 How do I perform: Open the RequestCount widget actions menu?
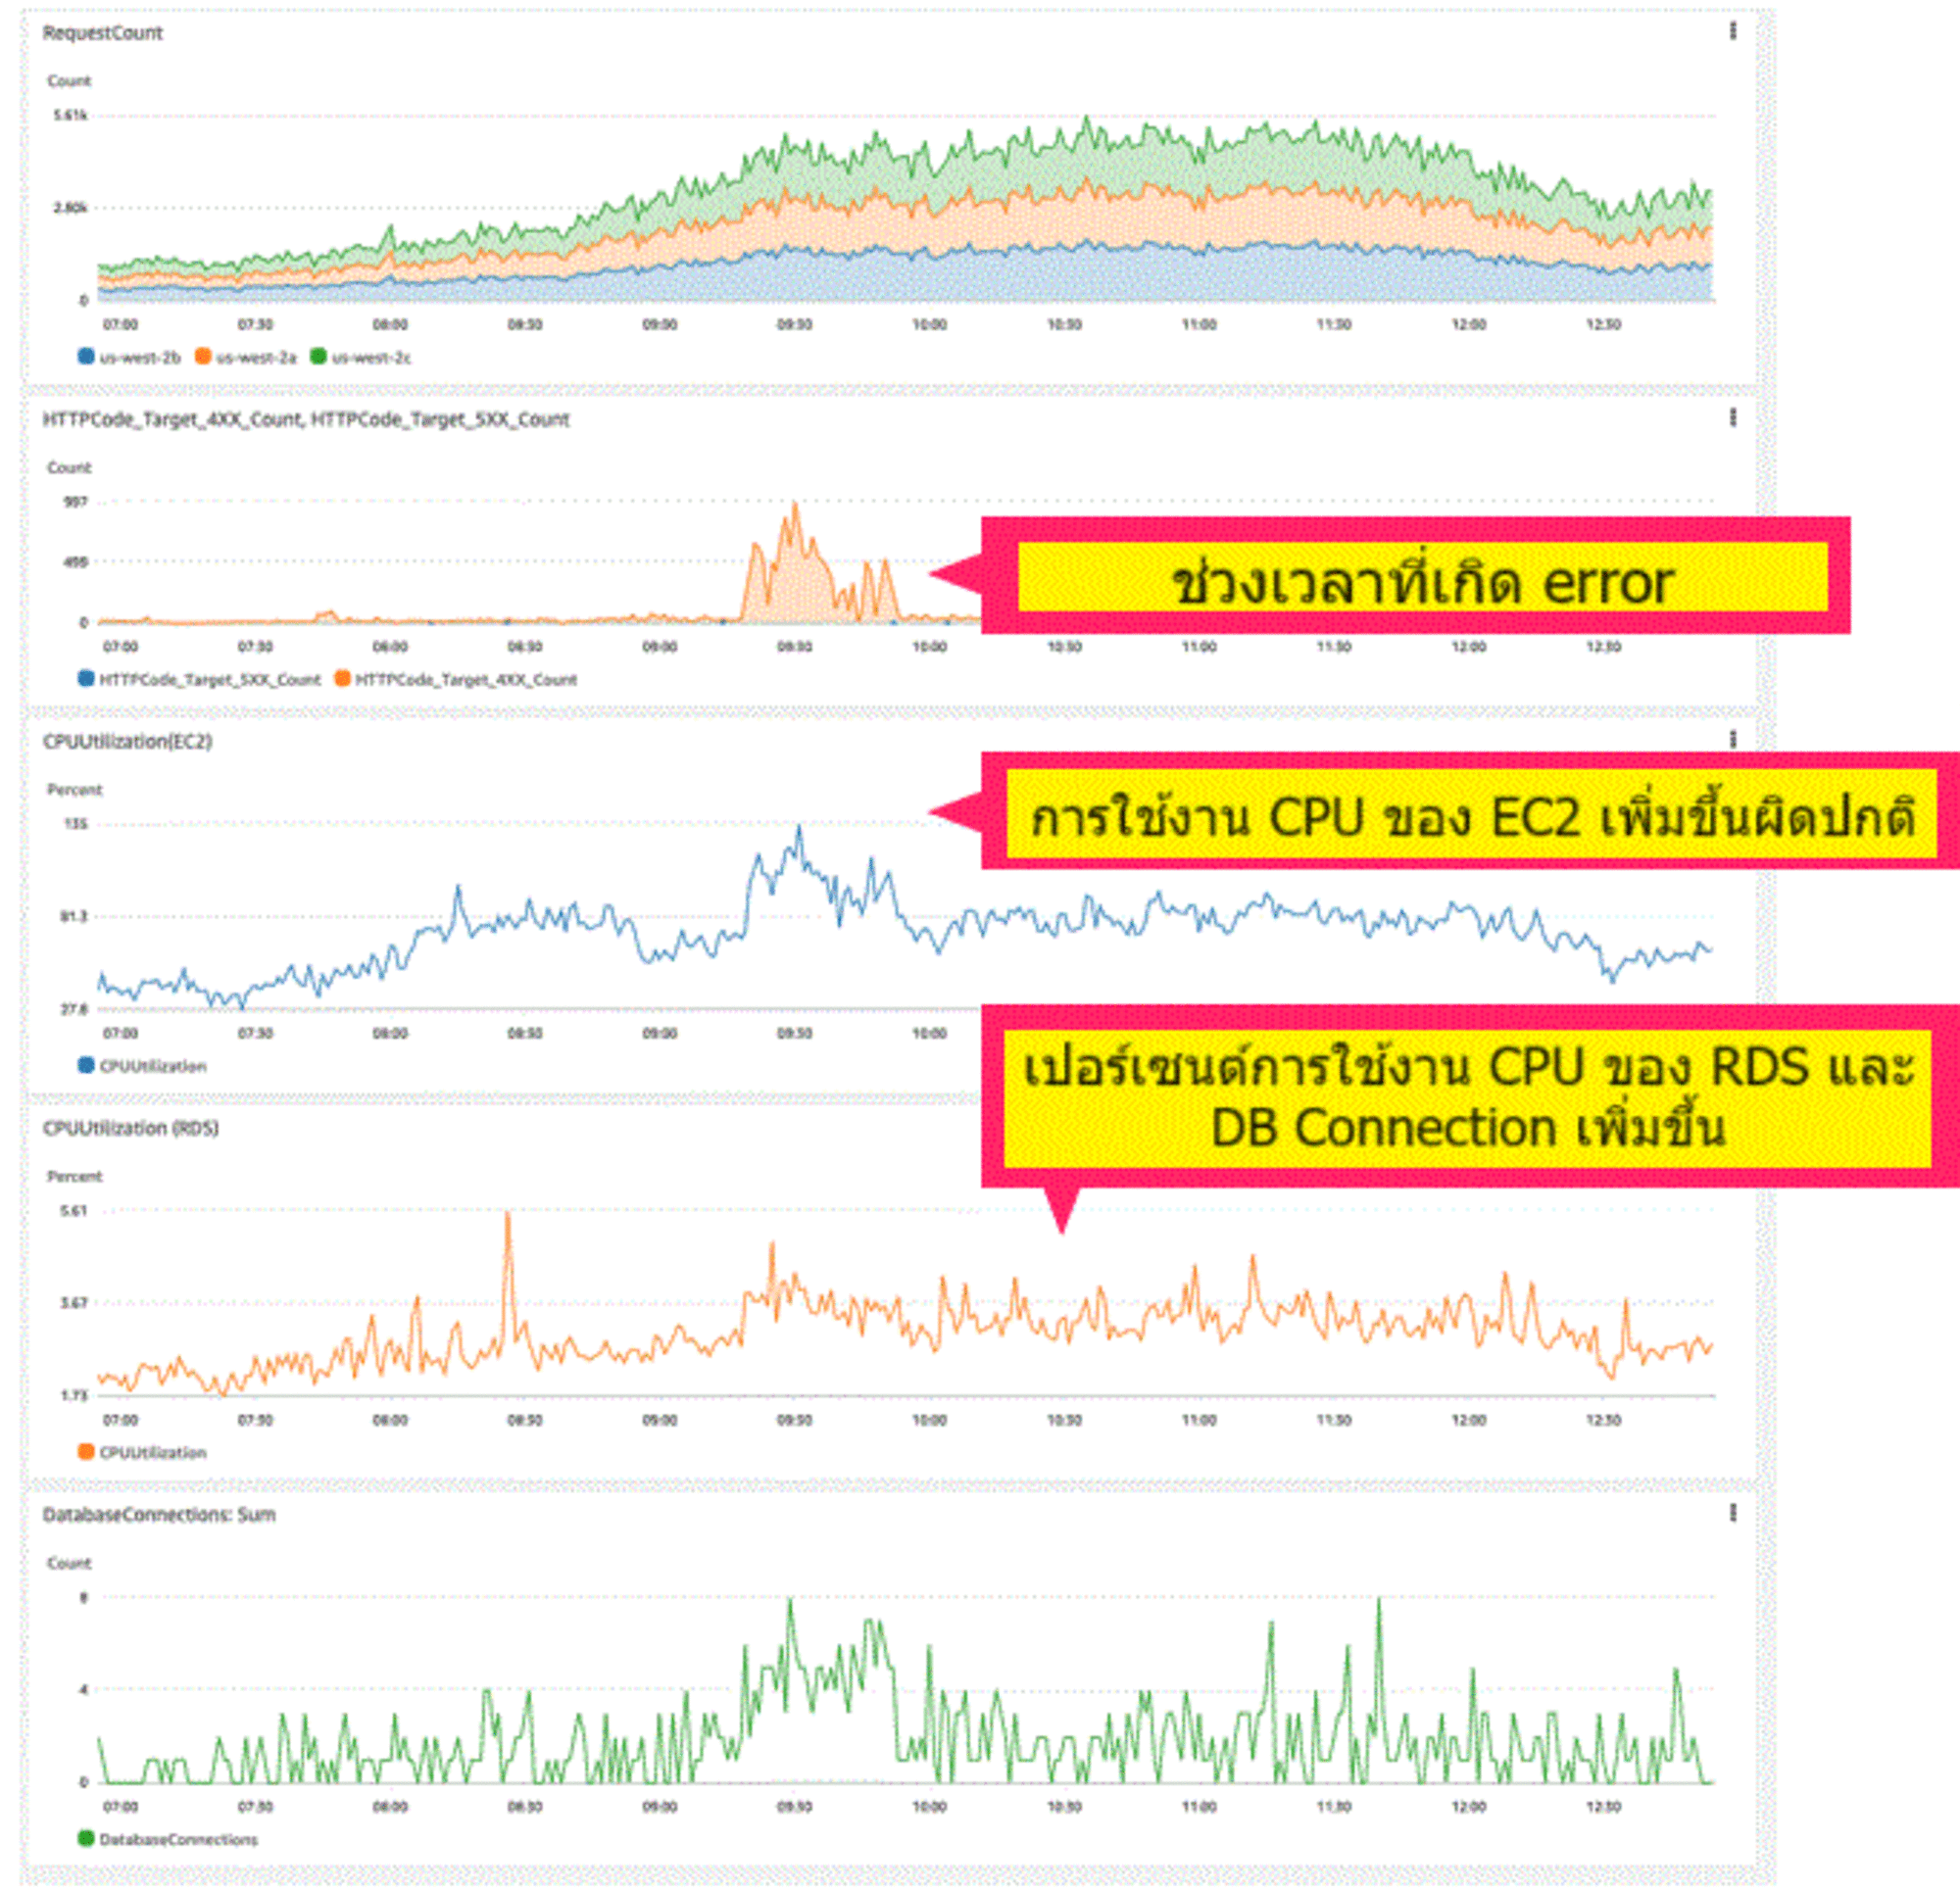pos(1733,31)
